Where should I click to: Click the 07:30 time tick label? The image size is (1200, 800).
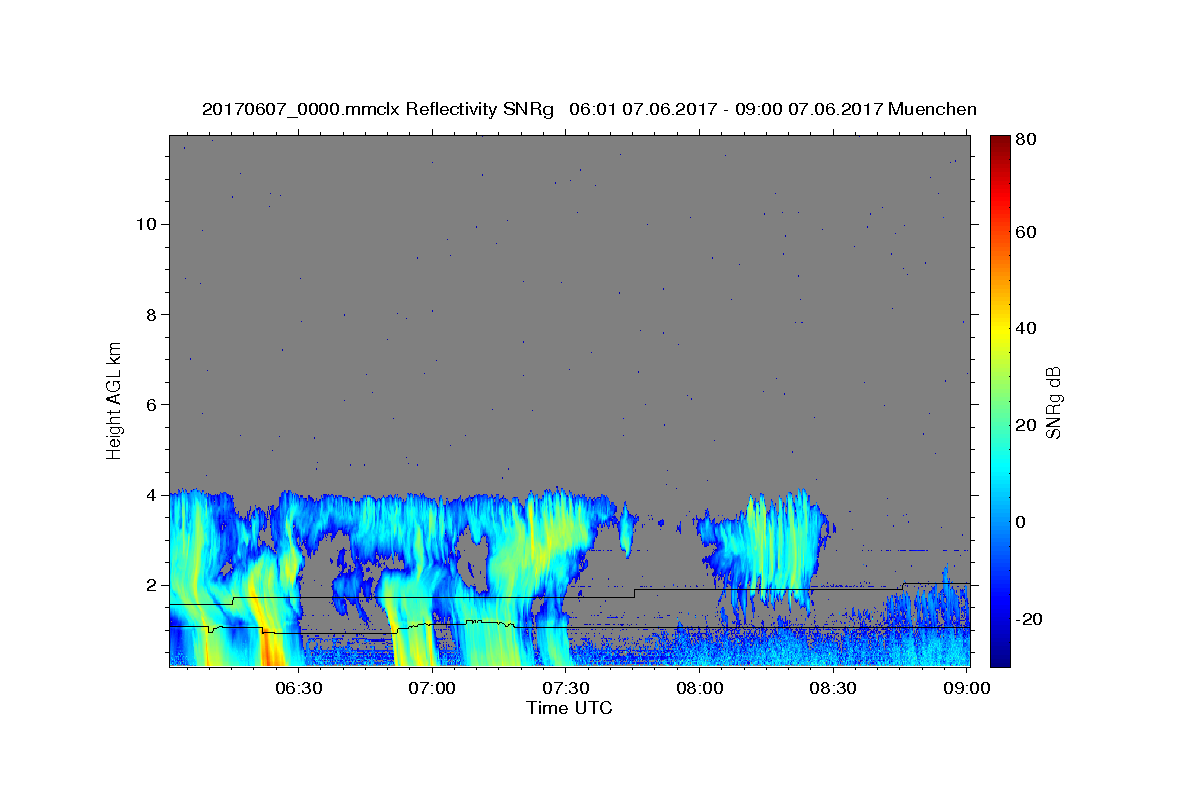[566, 688]
